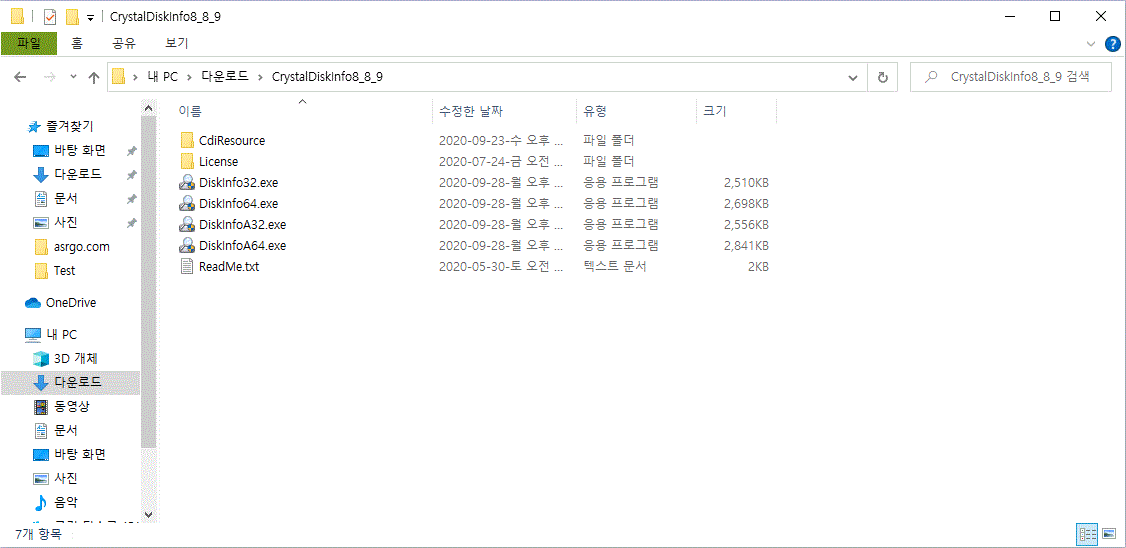Click the CrystalDiskInfo8_8_9 search box

[1012, 78]
